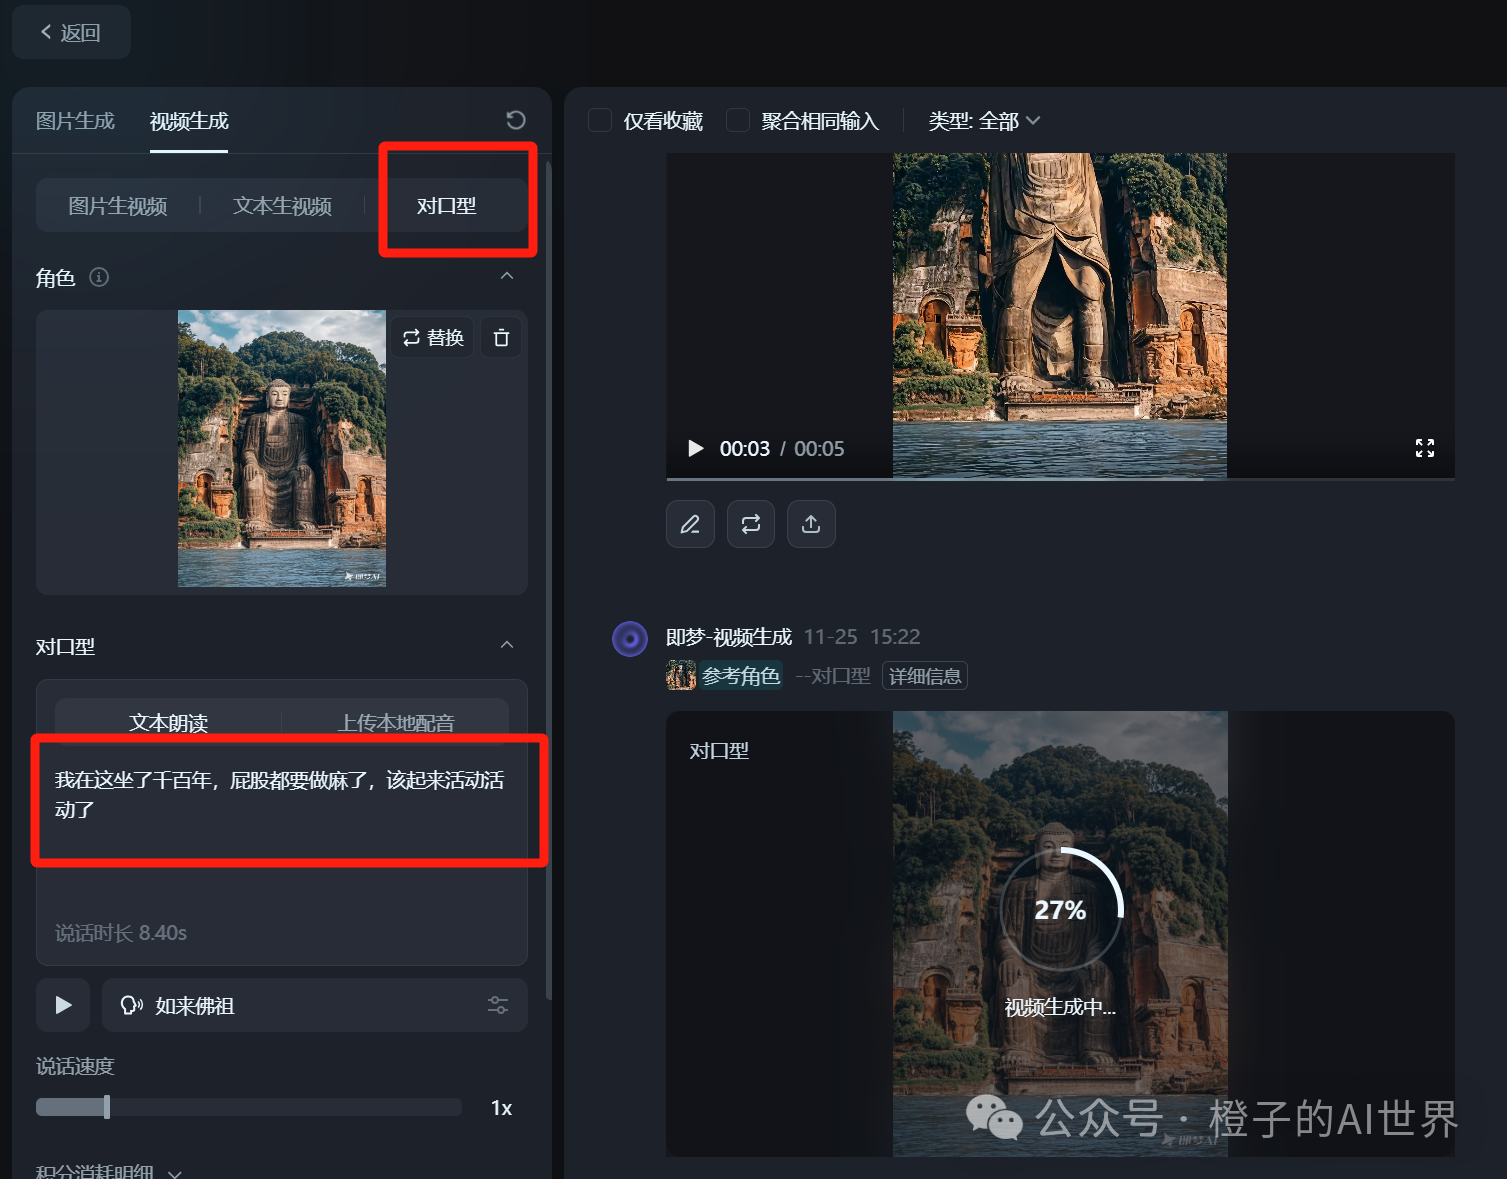Click the edit pencil icon below the video

[x=690, y=523]
